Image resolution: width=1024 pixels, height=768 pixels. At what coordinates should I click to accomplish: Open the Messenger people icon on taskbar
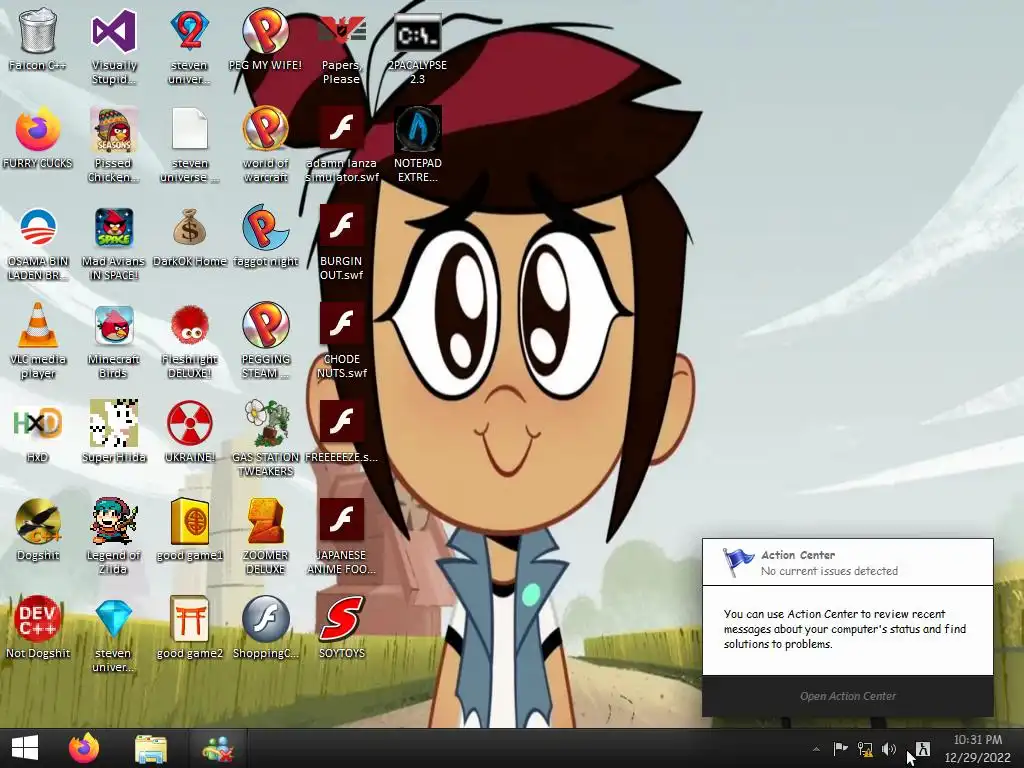(218, 748)
